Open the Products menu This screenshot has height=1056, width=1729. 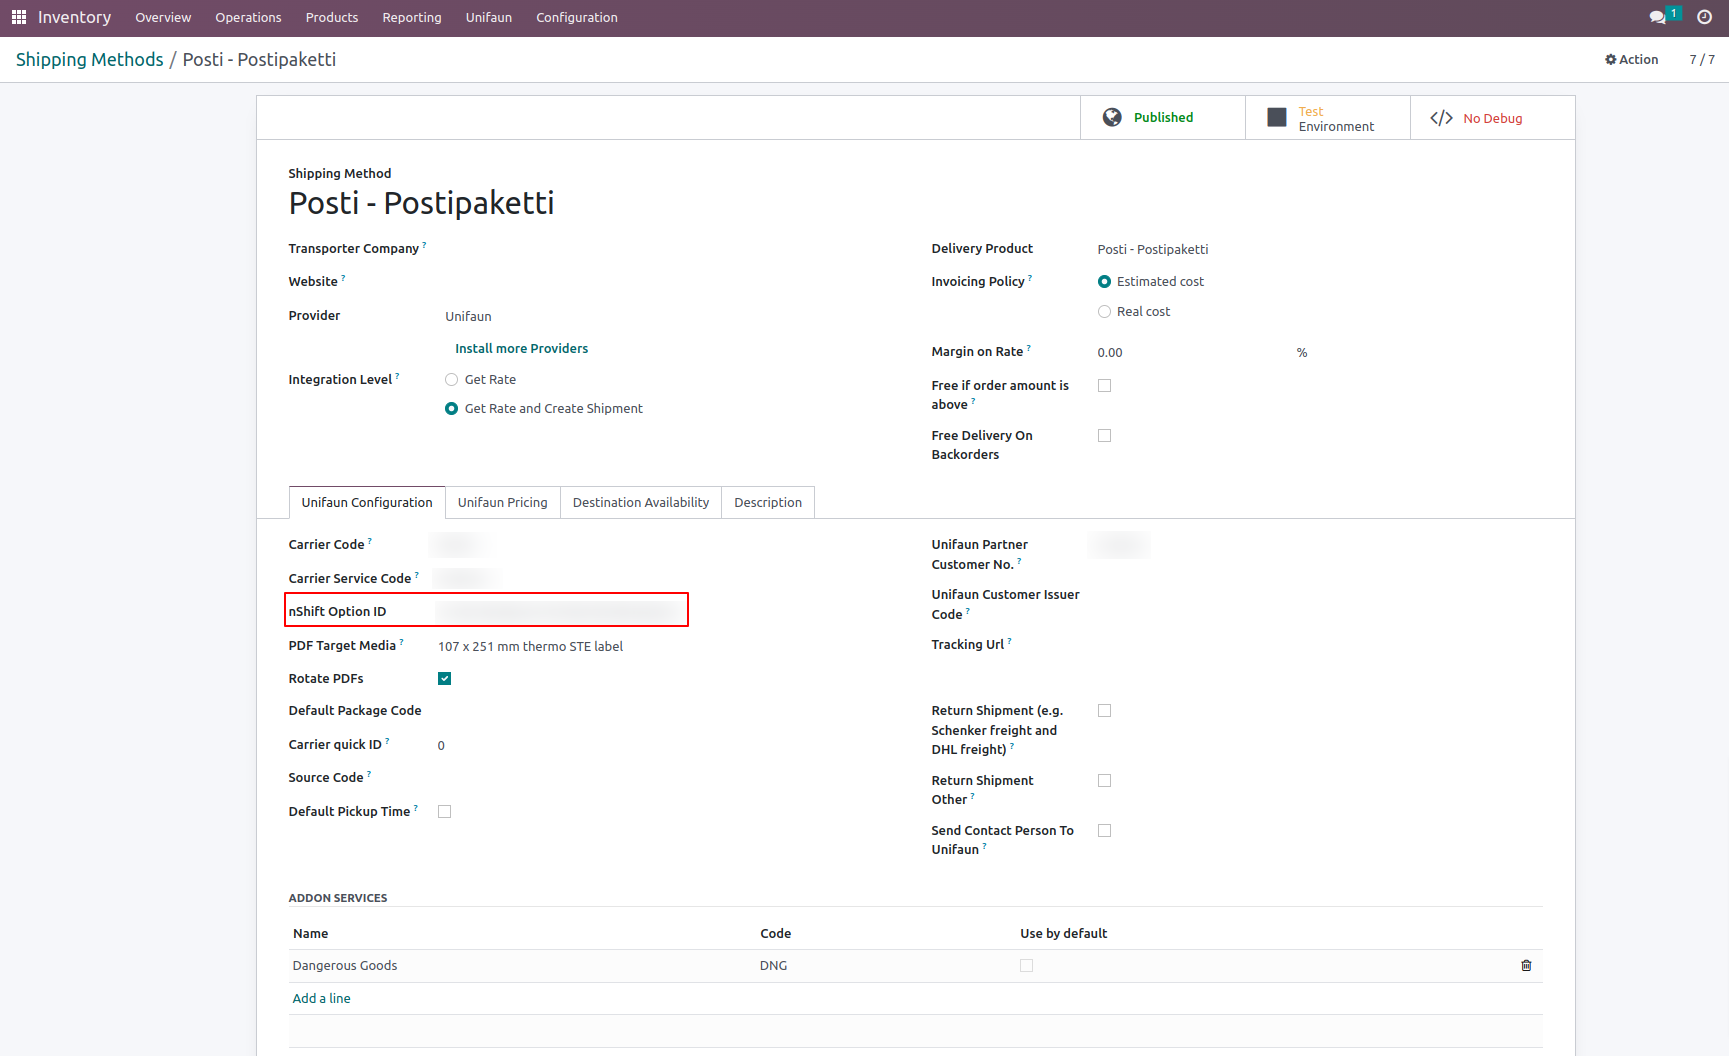332,18
